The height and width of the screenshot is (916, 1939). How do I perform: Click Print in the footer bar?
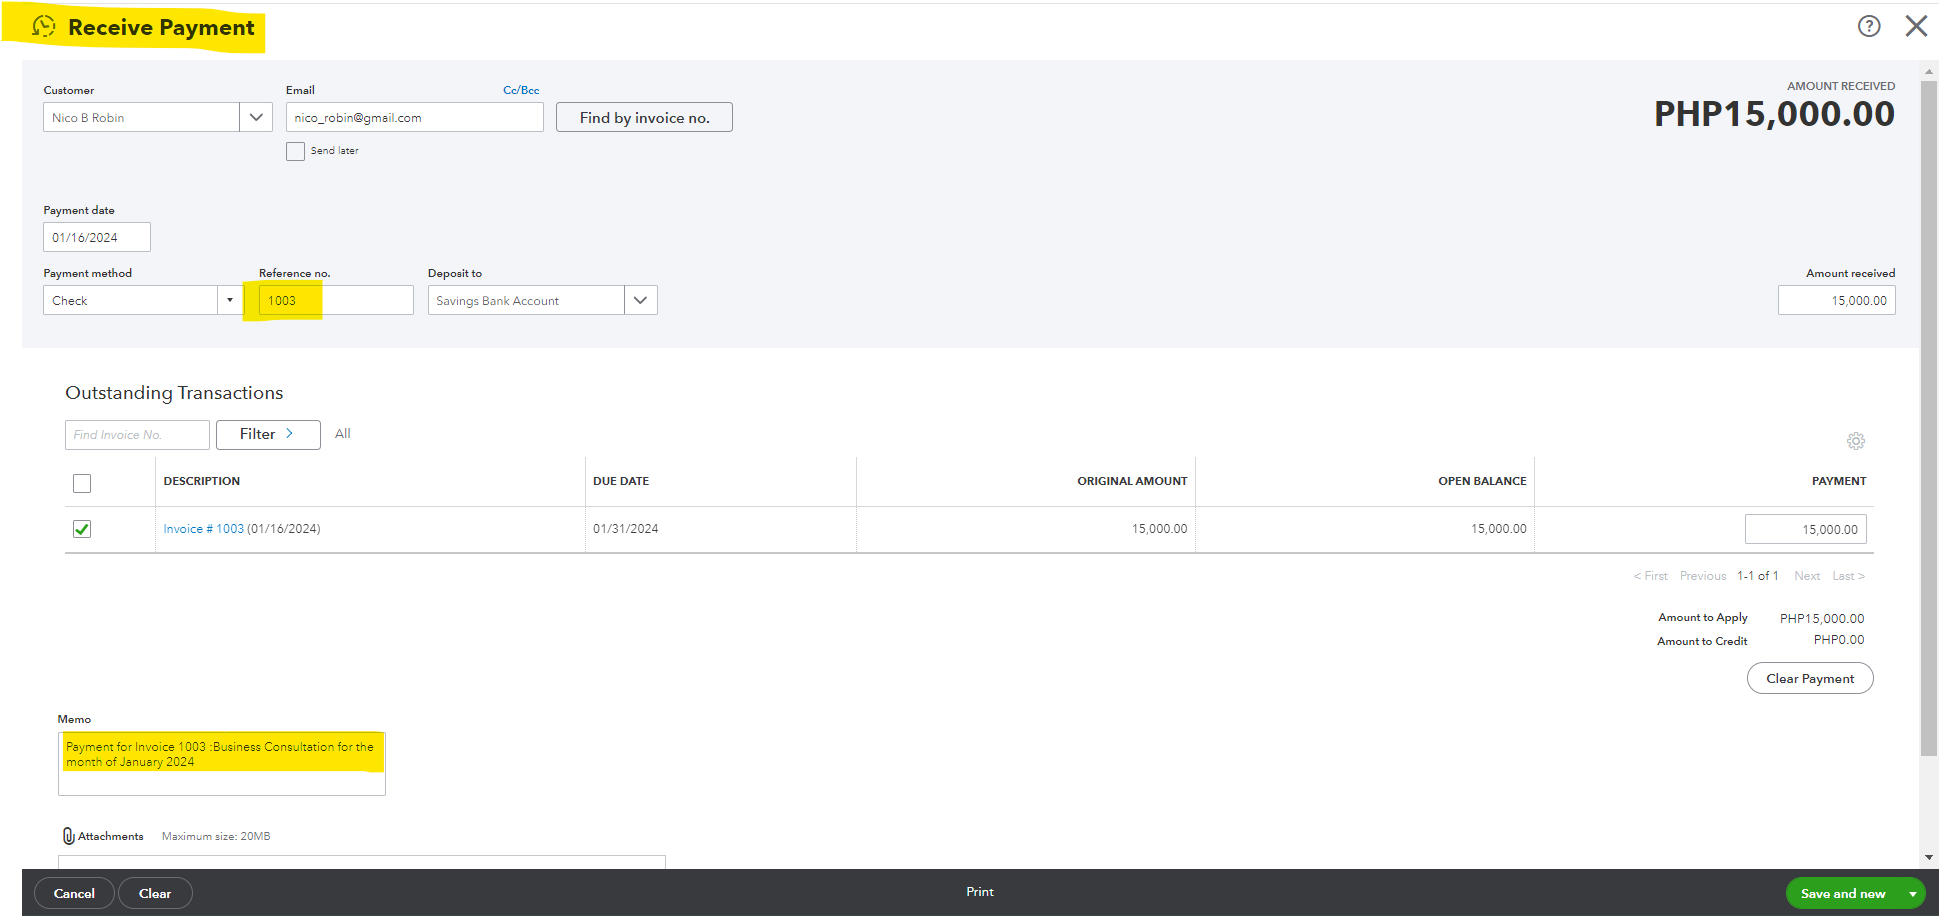[x=980, y=892]
